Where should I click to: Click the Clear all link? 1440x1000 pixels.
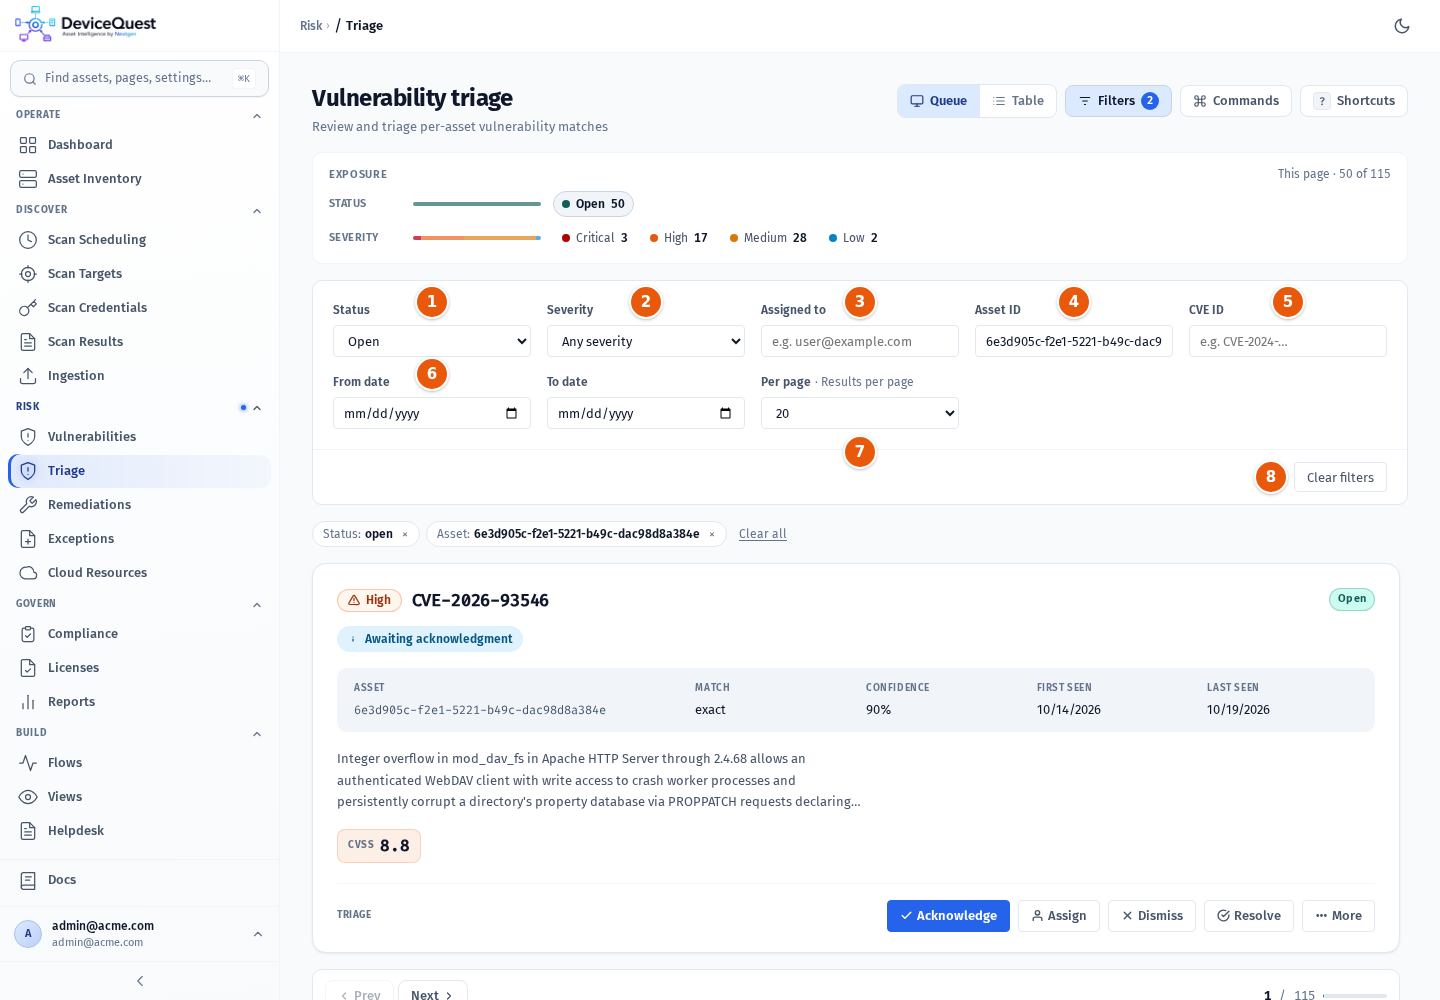click(763, 534)
